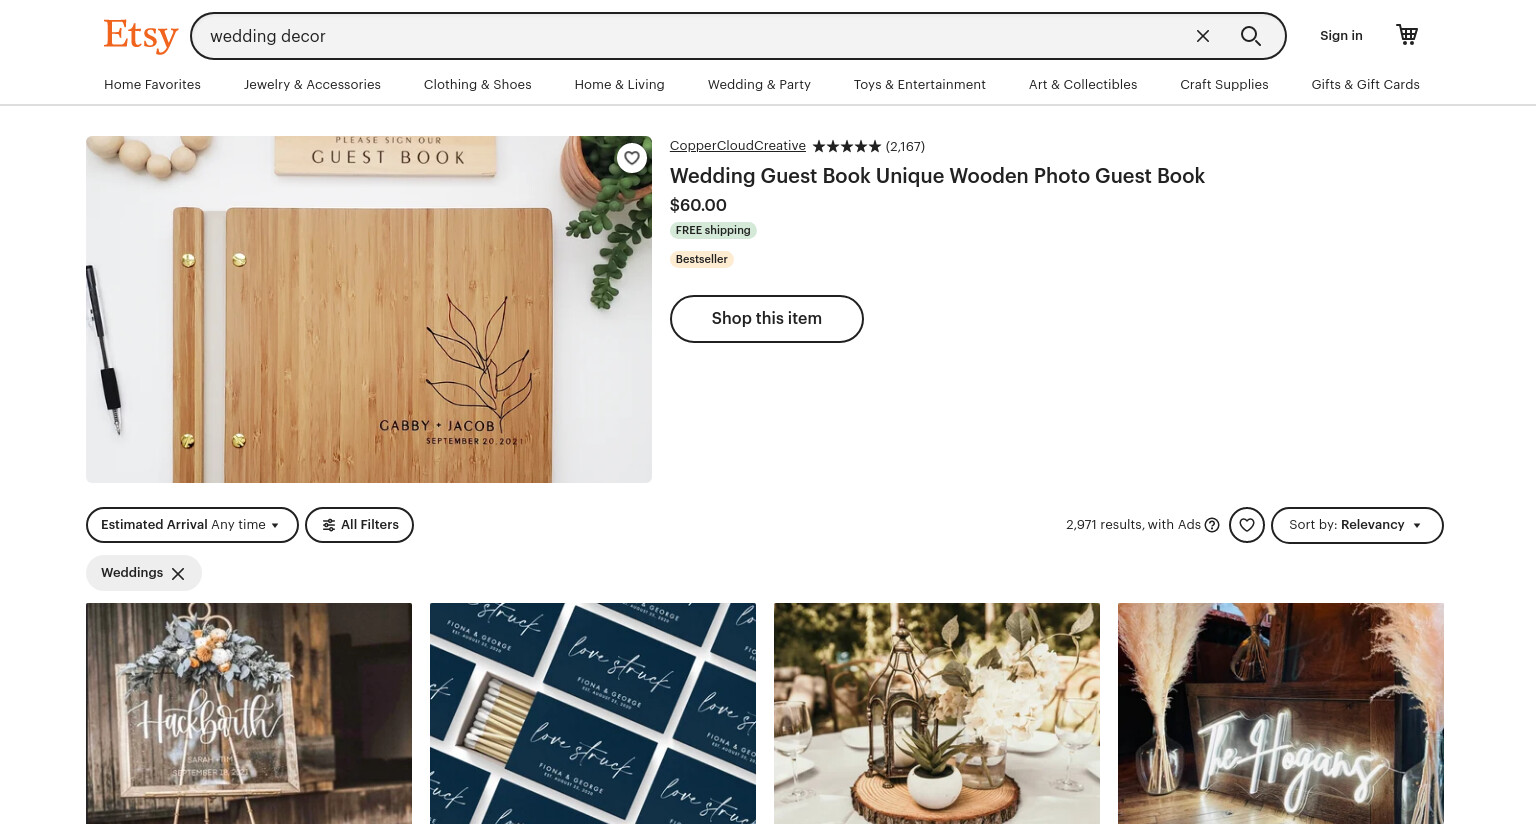Expand the Estimated Arrival dropdown

click(x=192, y=525)
